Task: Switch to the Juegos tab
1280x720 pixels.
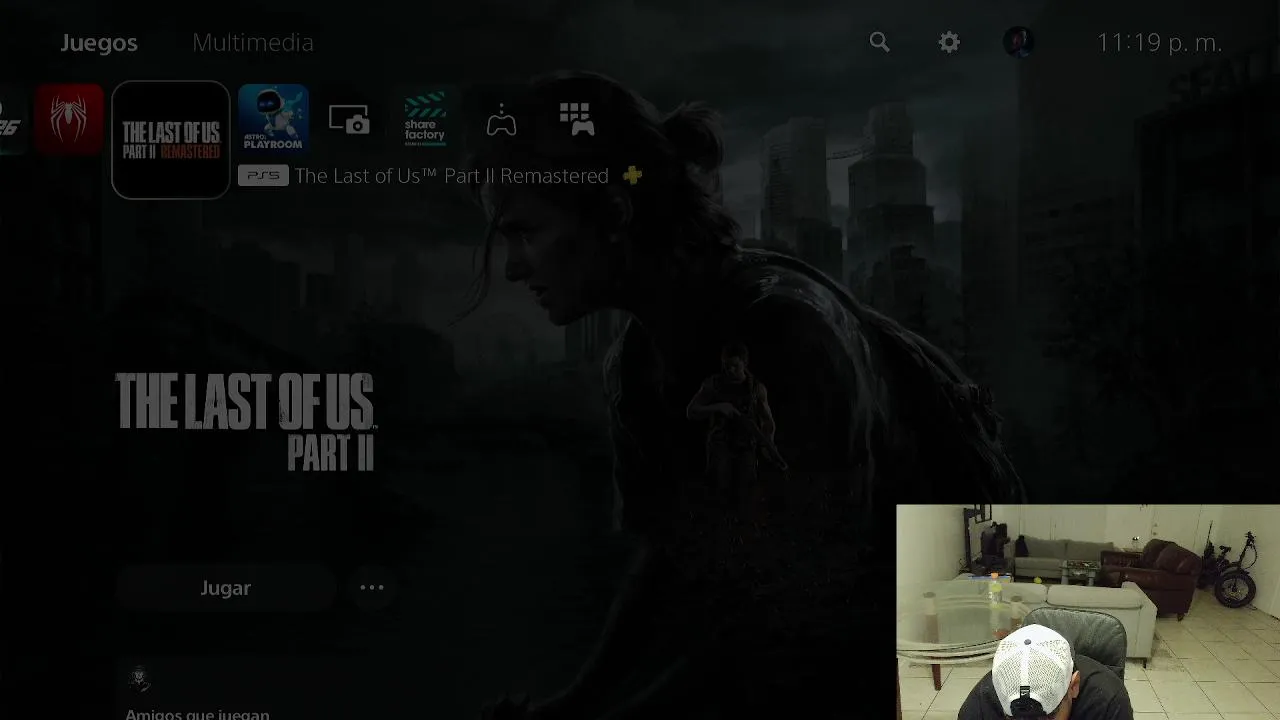Action: click(x=99, y=43)
